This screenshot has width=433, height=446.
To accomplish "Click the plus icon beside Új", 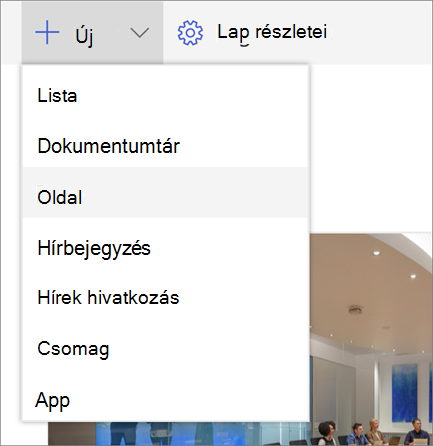I will click(x=47, y=32).
